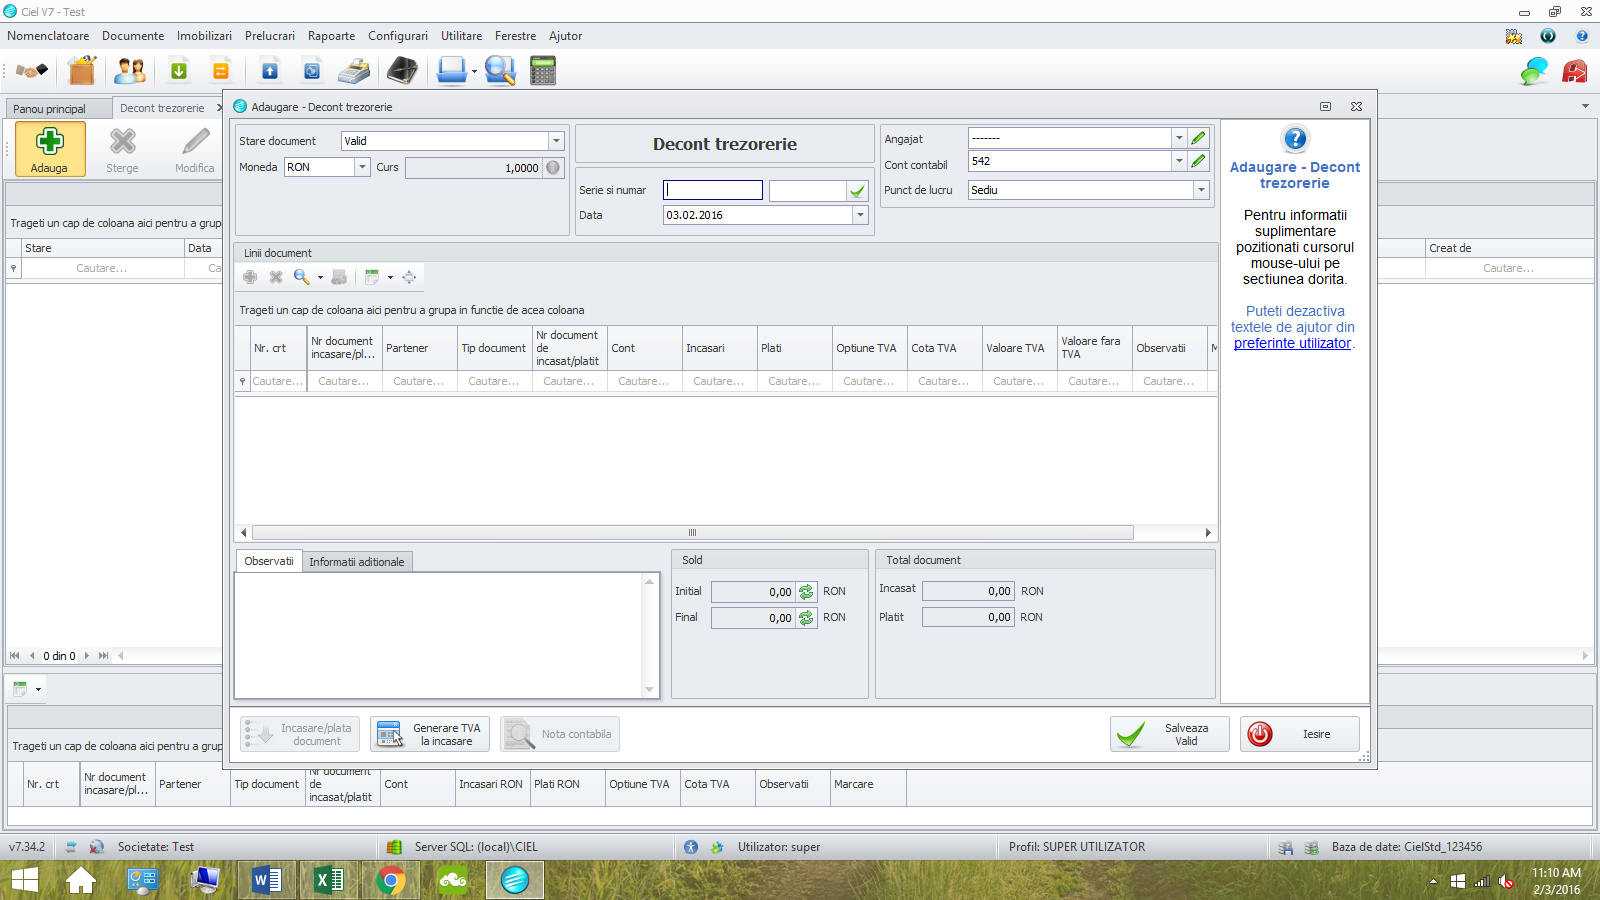1600x900 pixels.
Task: Open the cash register toolbar icon
Action: click(354, 71)
